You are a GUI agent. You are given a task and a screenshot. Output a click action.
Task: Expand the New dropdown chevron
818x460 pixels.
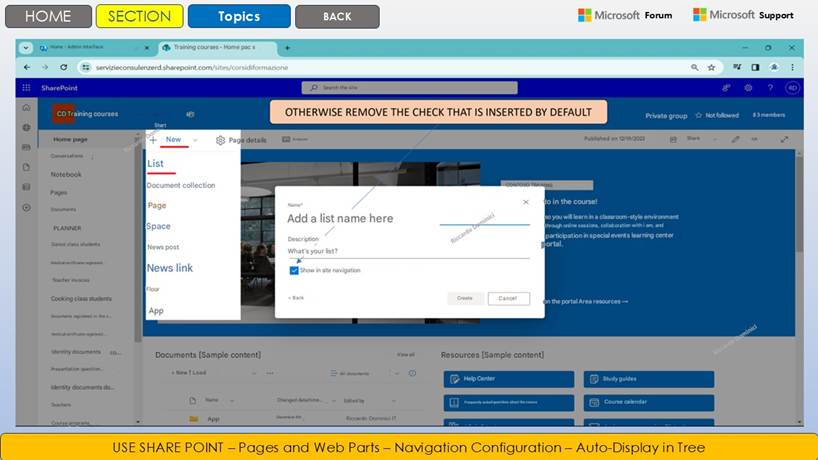pyautogui.click(x=195, y=140)
